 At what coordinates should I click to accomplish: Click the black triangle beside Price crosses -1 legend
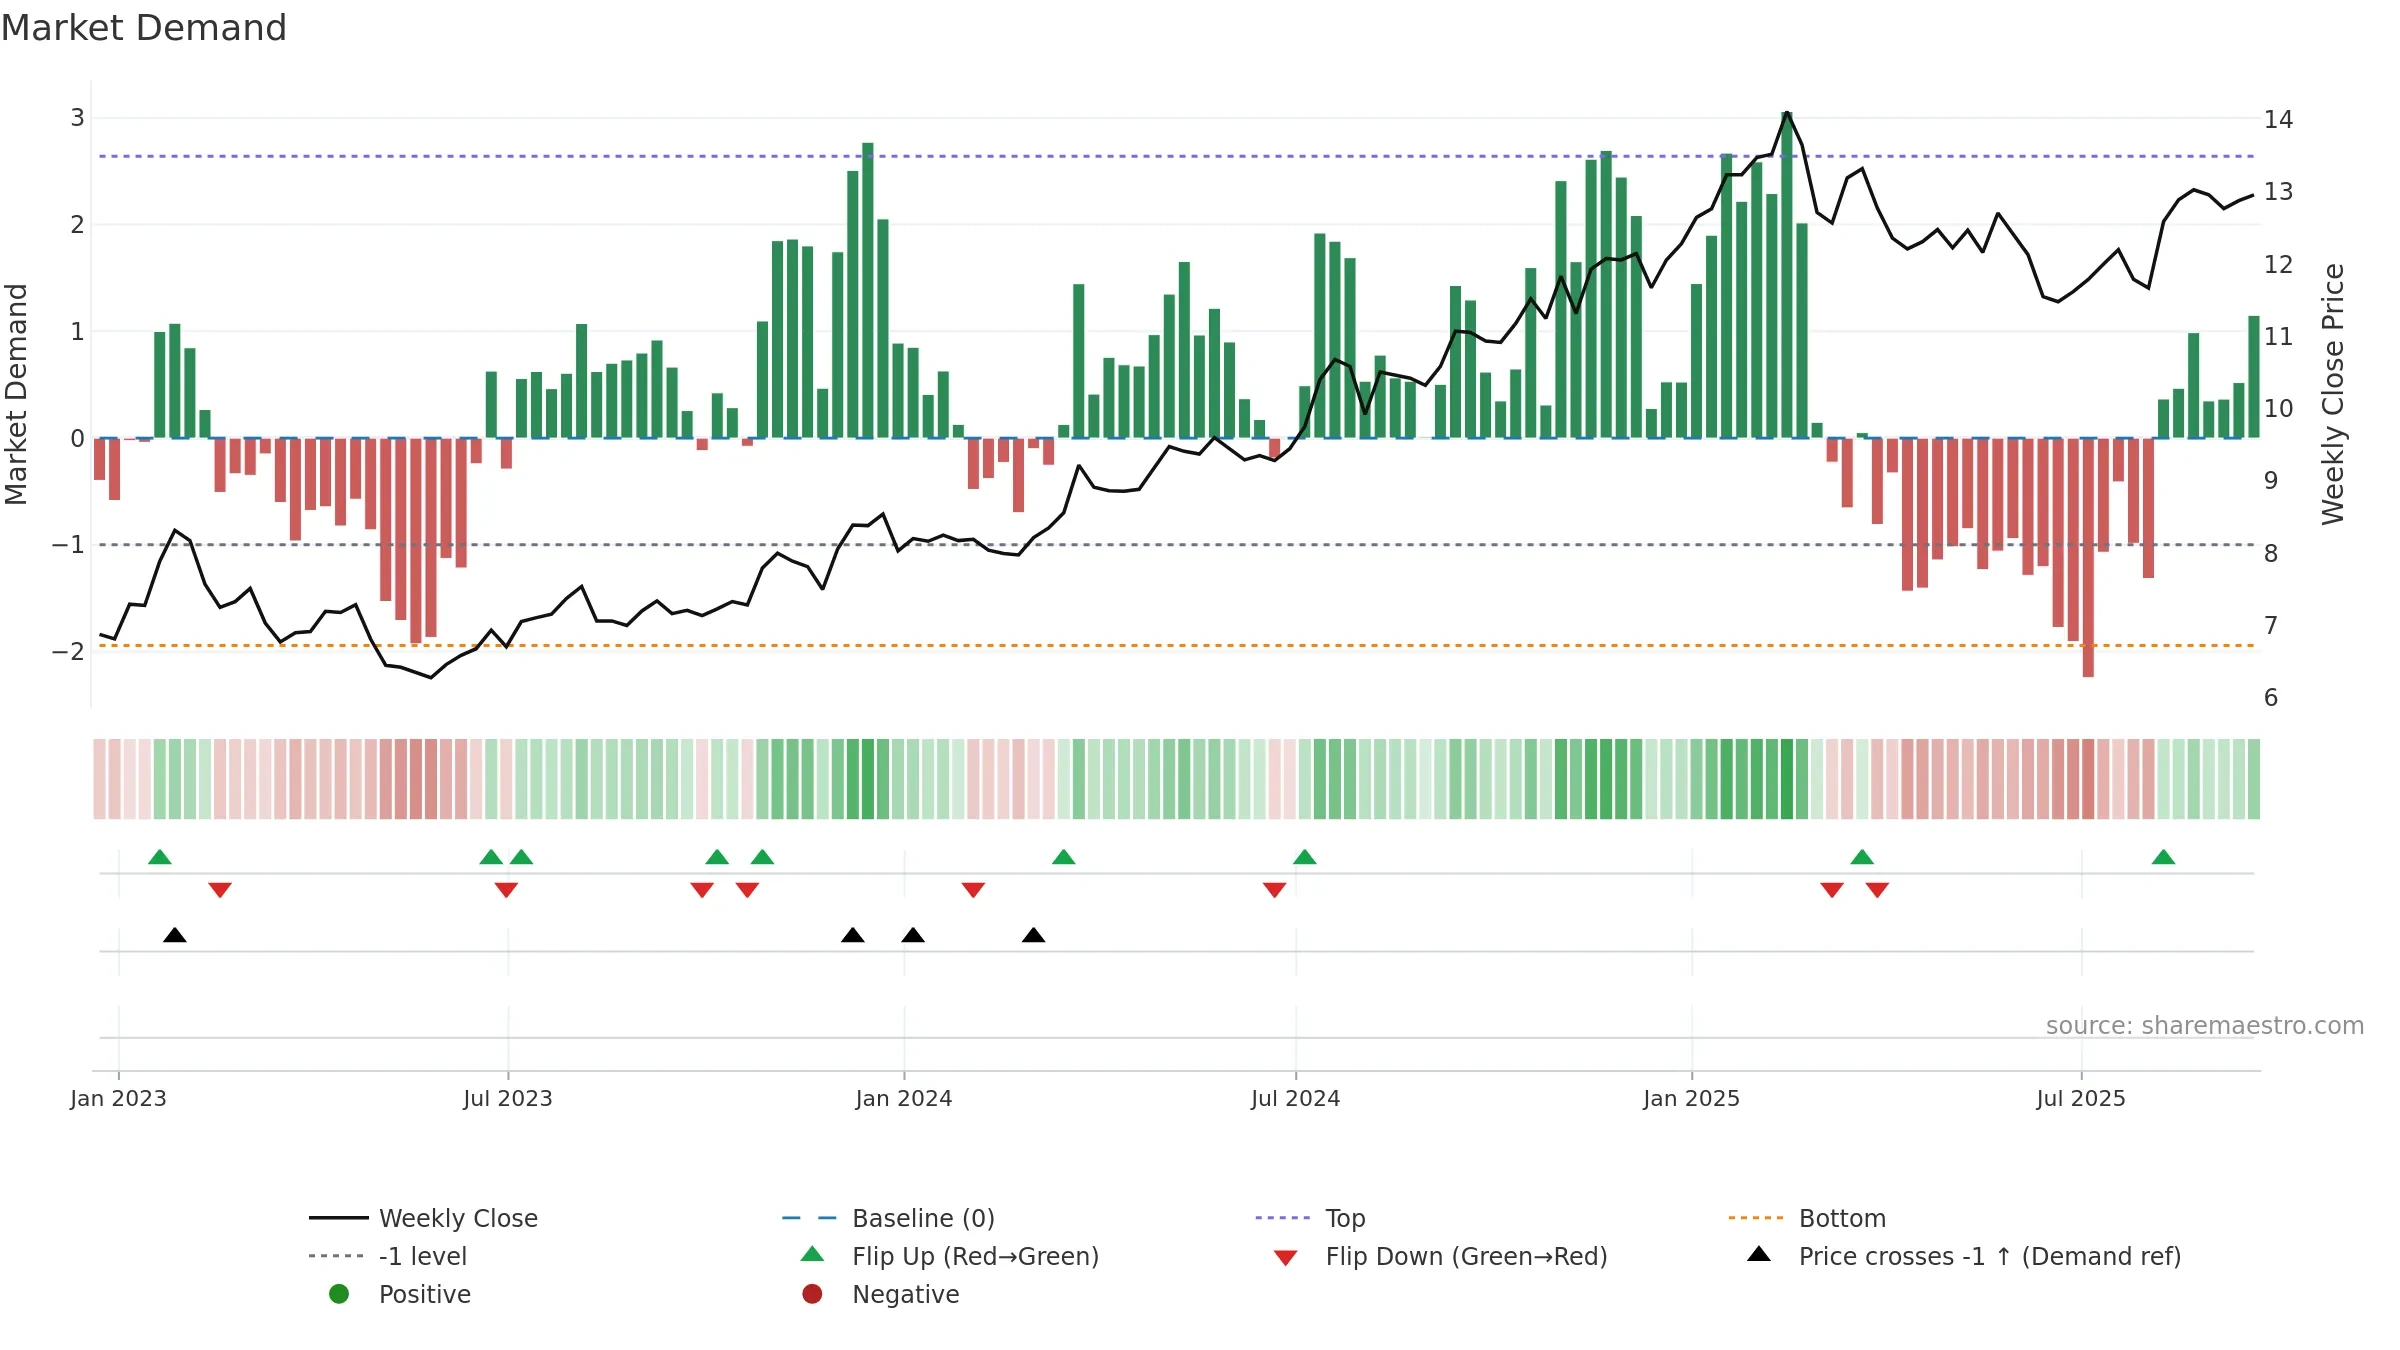coord(1759,1254)
